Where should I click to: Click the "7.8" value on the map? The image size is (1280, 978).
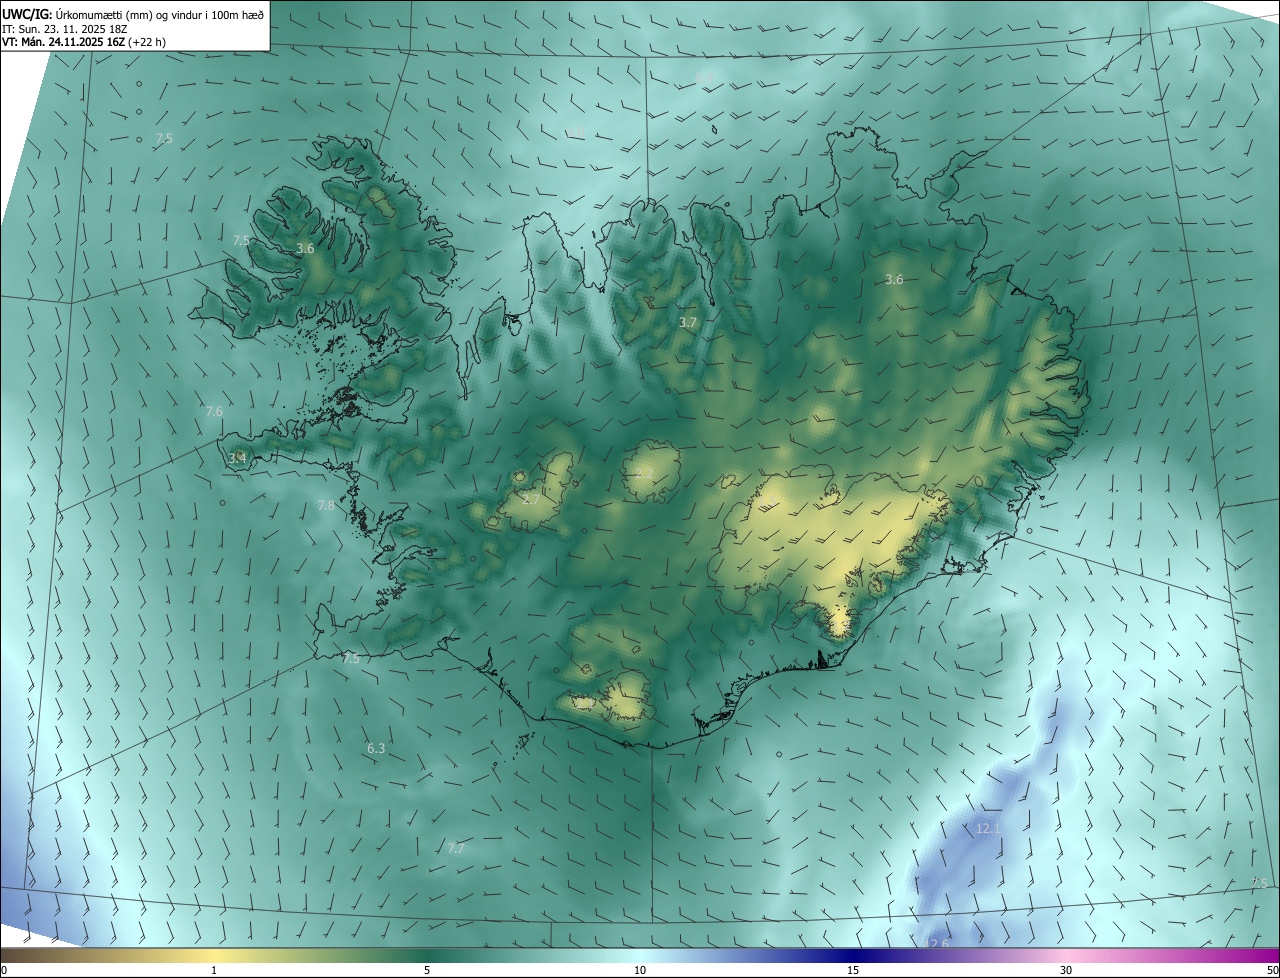click(x=326, y=506)
